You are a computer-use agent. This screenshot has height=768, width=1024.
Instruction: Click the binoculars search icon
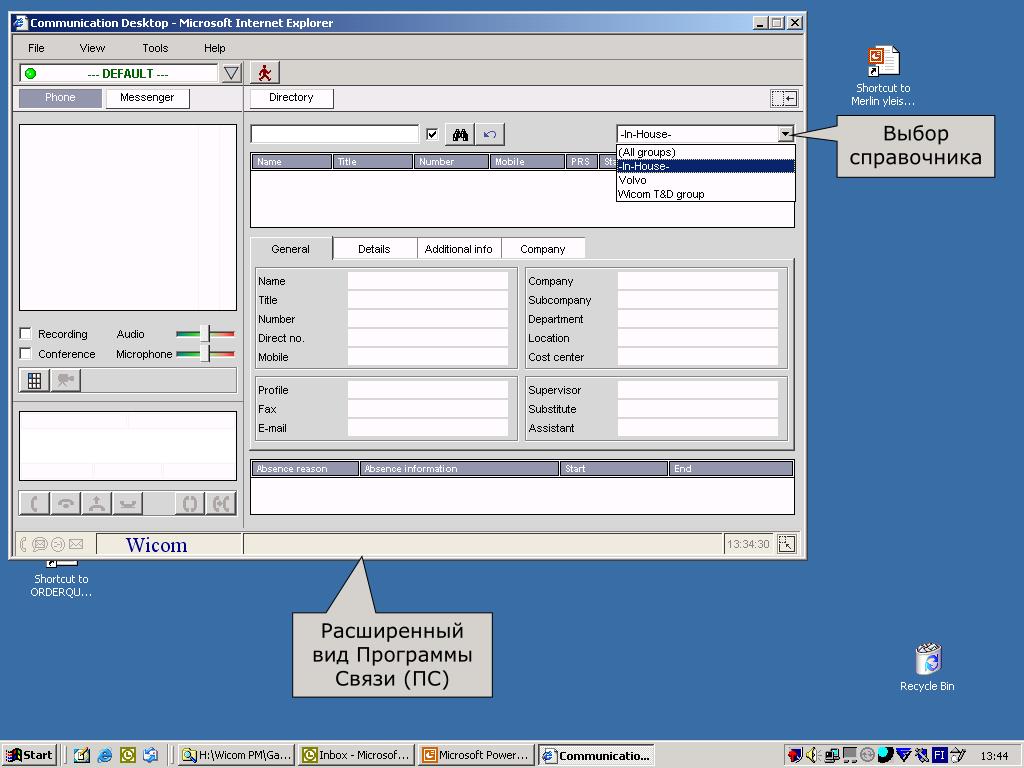[x=460, y=135]
